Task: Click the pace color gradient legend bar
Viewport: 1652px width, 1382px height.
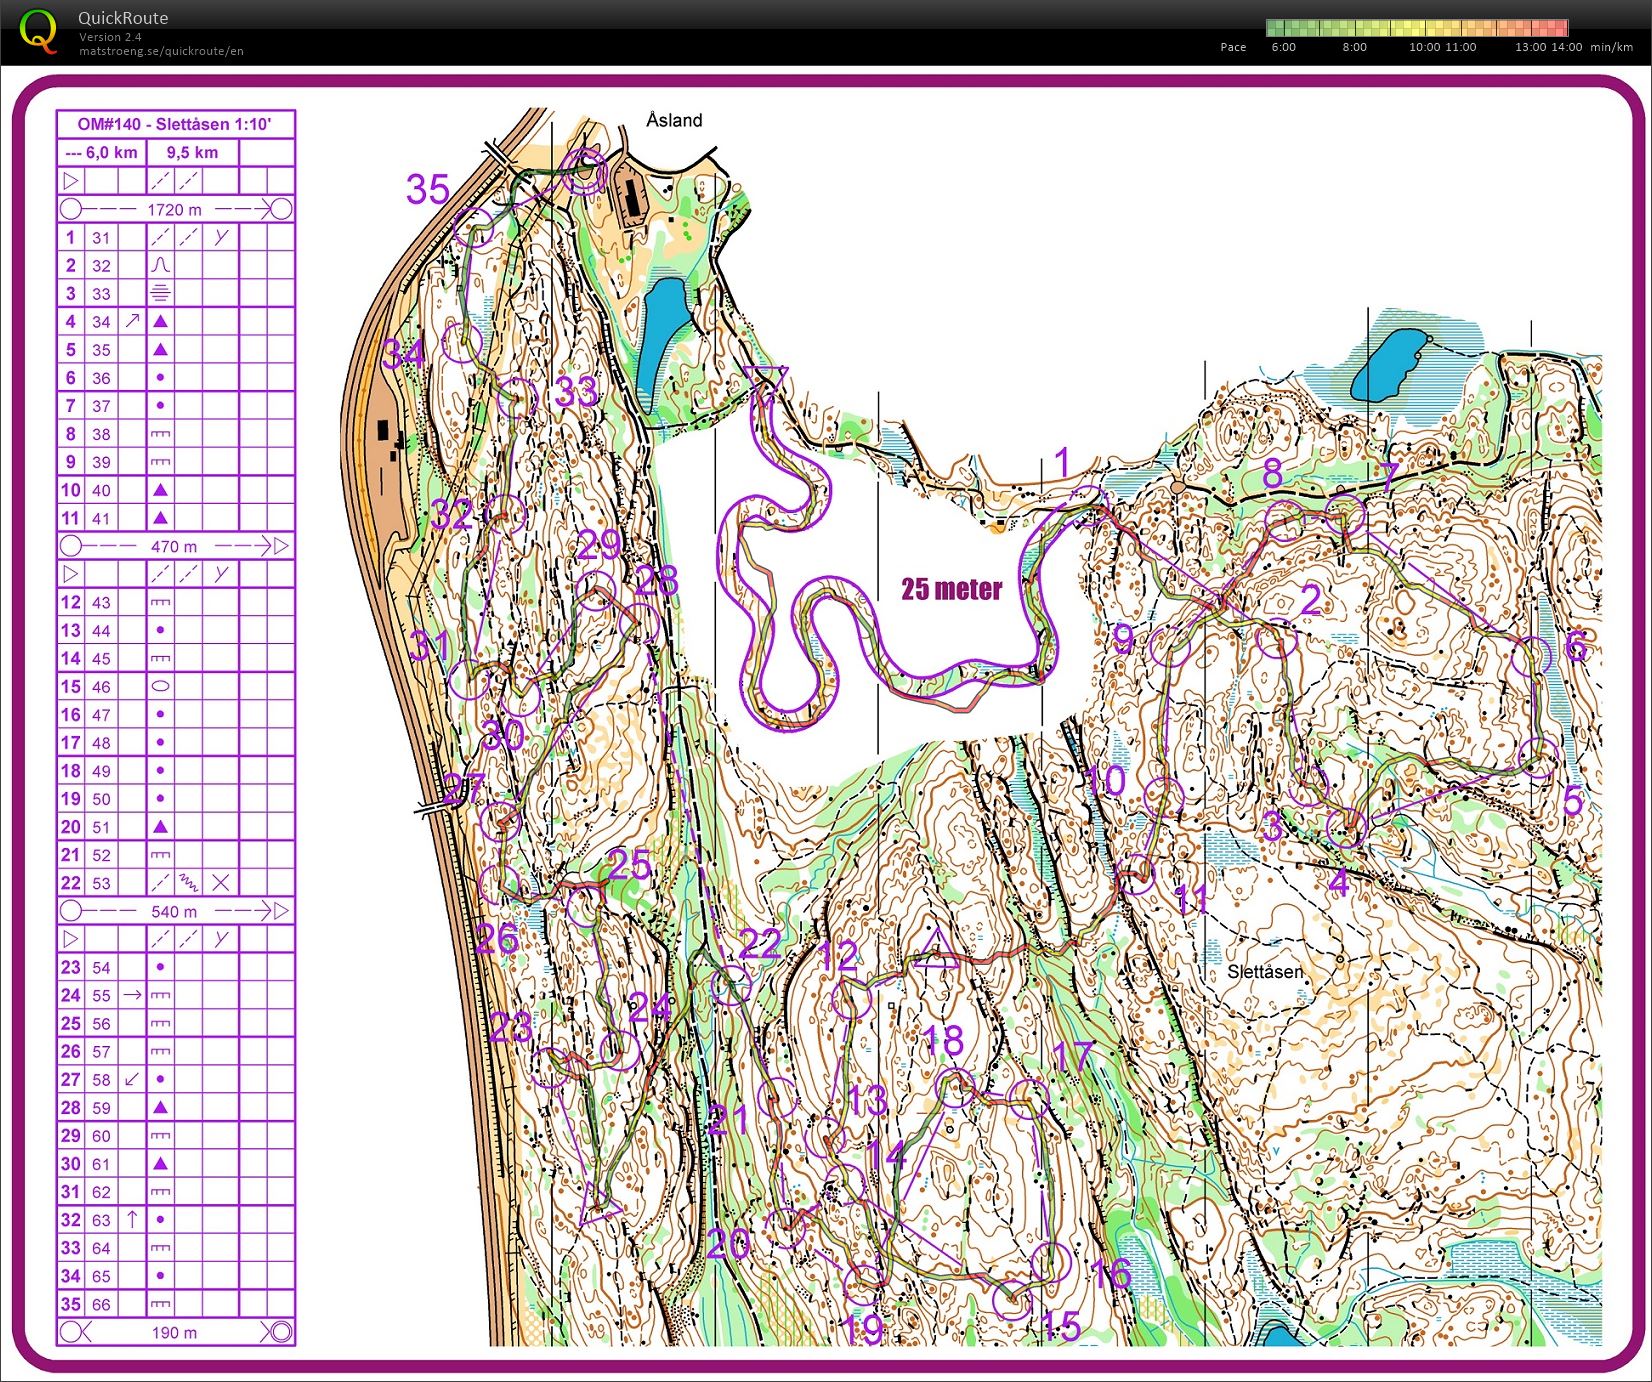Action: (x=1416, y=28)
